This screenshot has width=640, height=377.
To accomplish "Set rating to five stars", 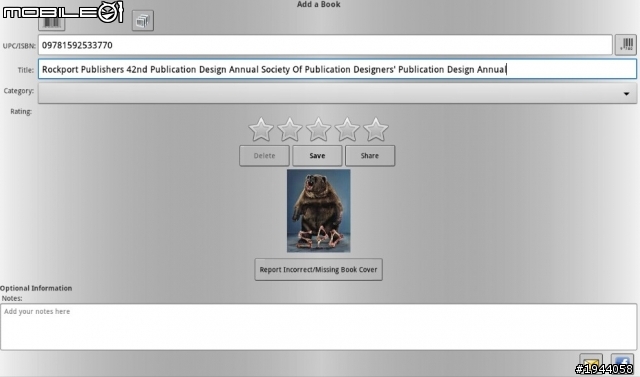I will (x=376, y=129).
